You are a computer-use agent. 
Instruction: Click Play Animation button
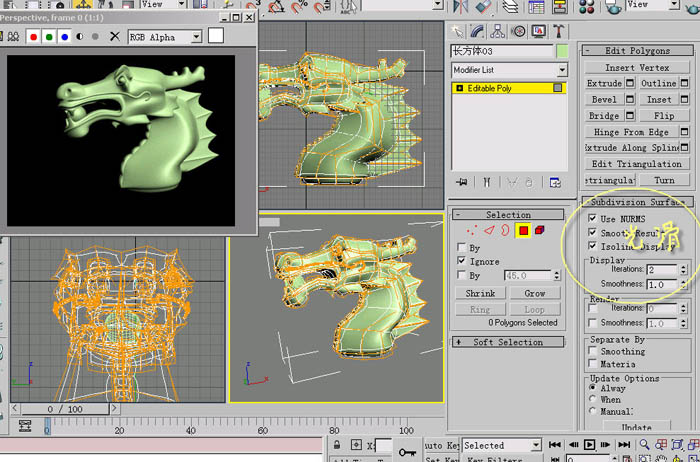(589, 445)
